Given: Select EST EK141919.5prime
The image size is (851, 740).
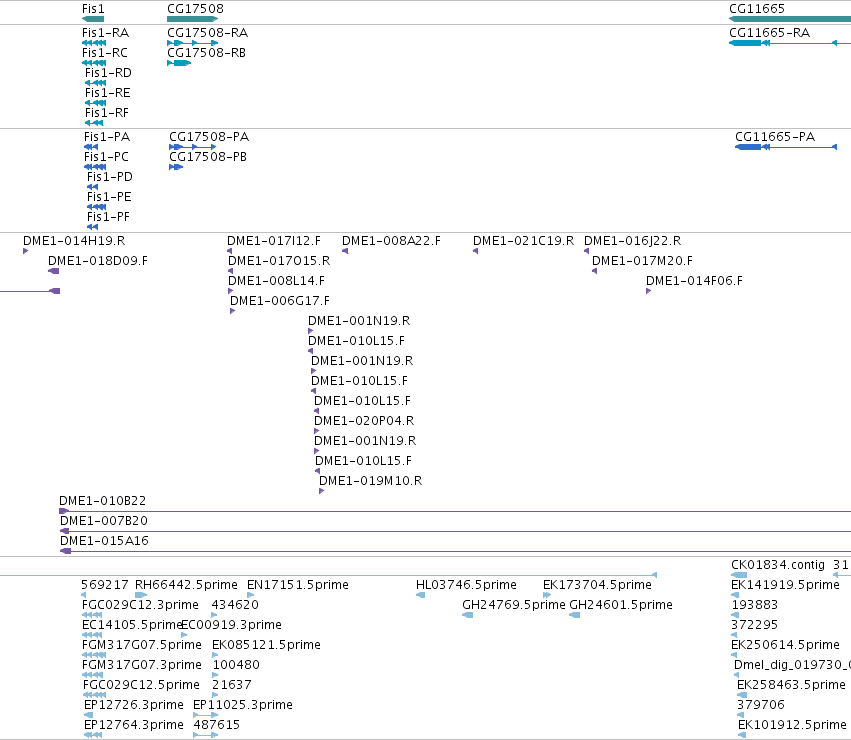Looking at the screenshot, I should (x=785, y=585).
